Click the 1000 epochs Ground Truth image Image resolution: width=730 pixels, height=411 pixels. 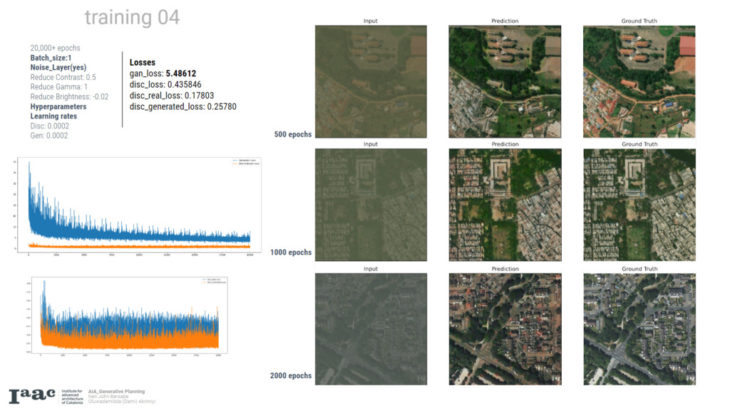click(637, 204)
